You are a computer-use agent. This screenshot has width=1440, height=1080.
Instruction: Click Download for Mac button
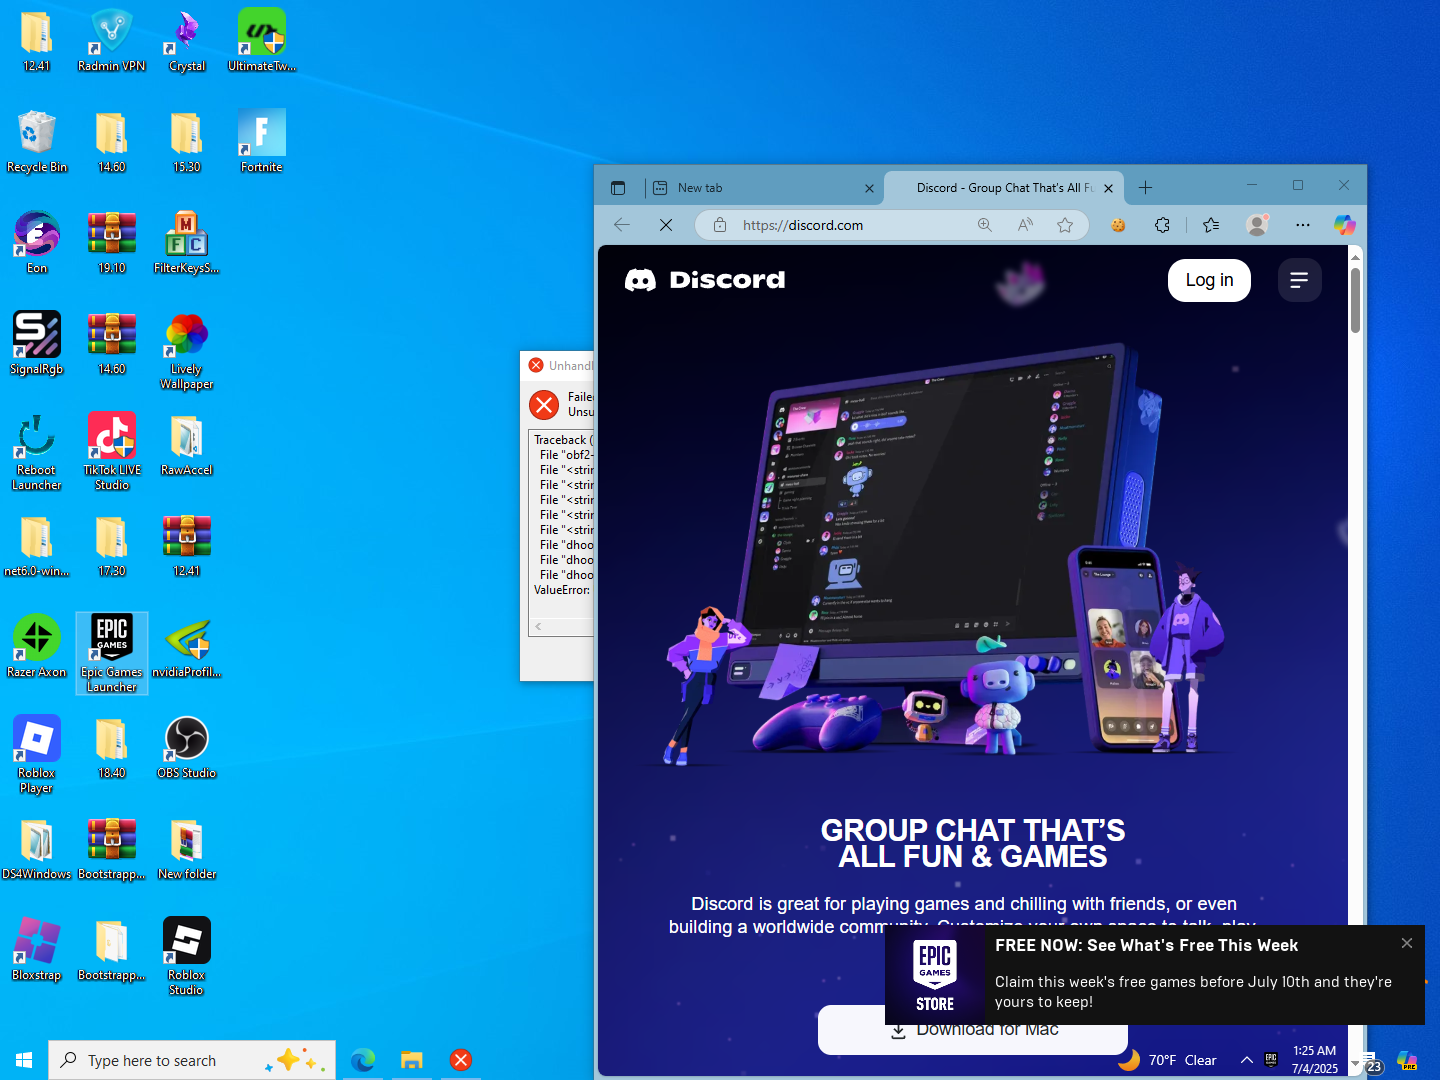[973, 1029]
